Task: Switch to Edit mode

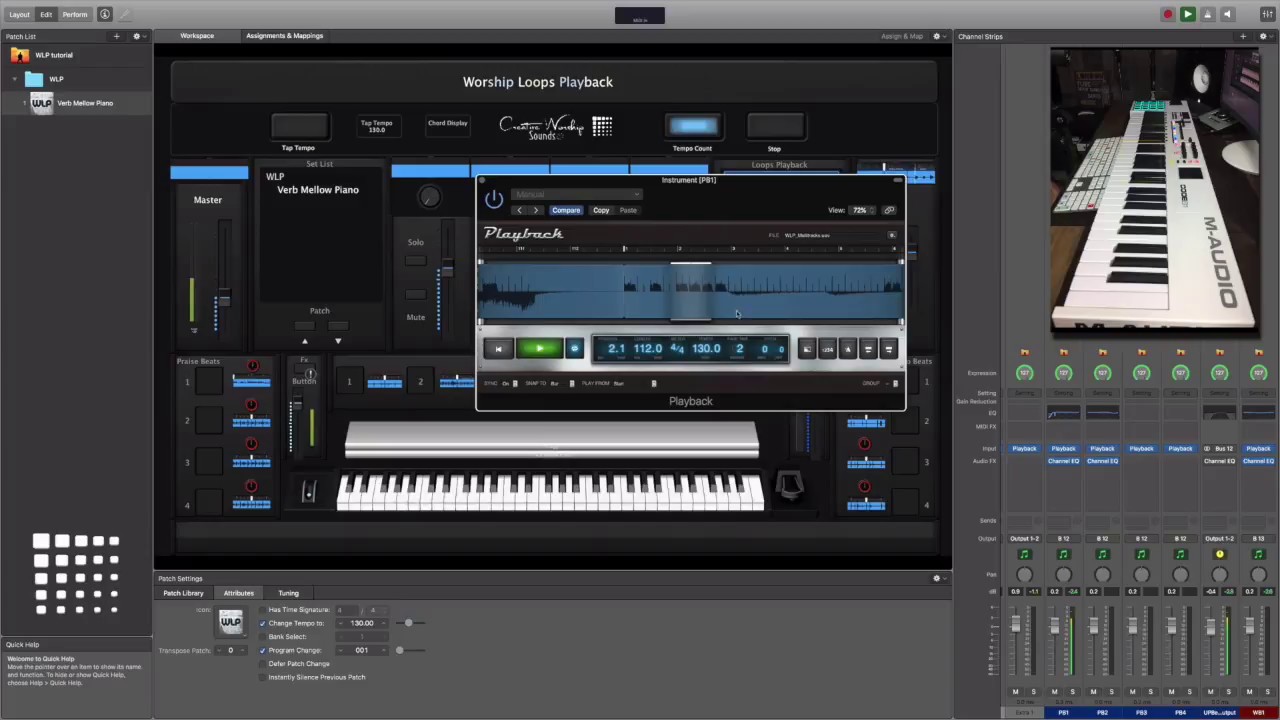Action: (x=46, y=14)
